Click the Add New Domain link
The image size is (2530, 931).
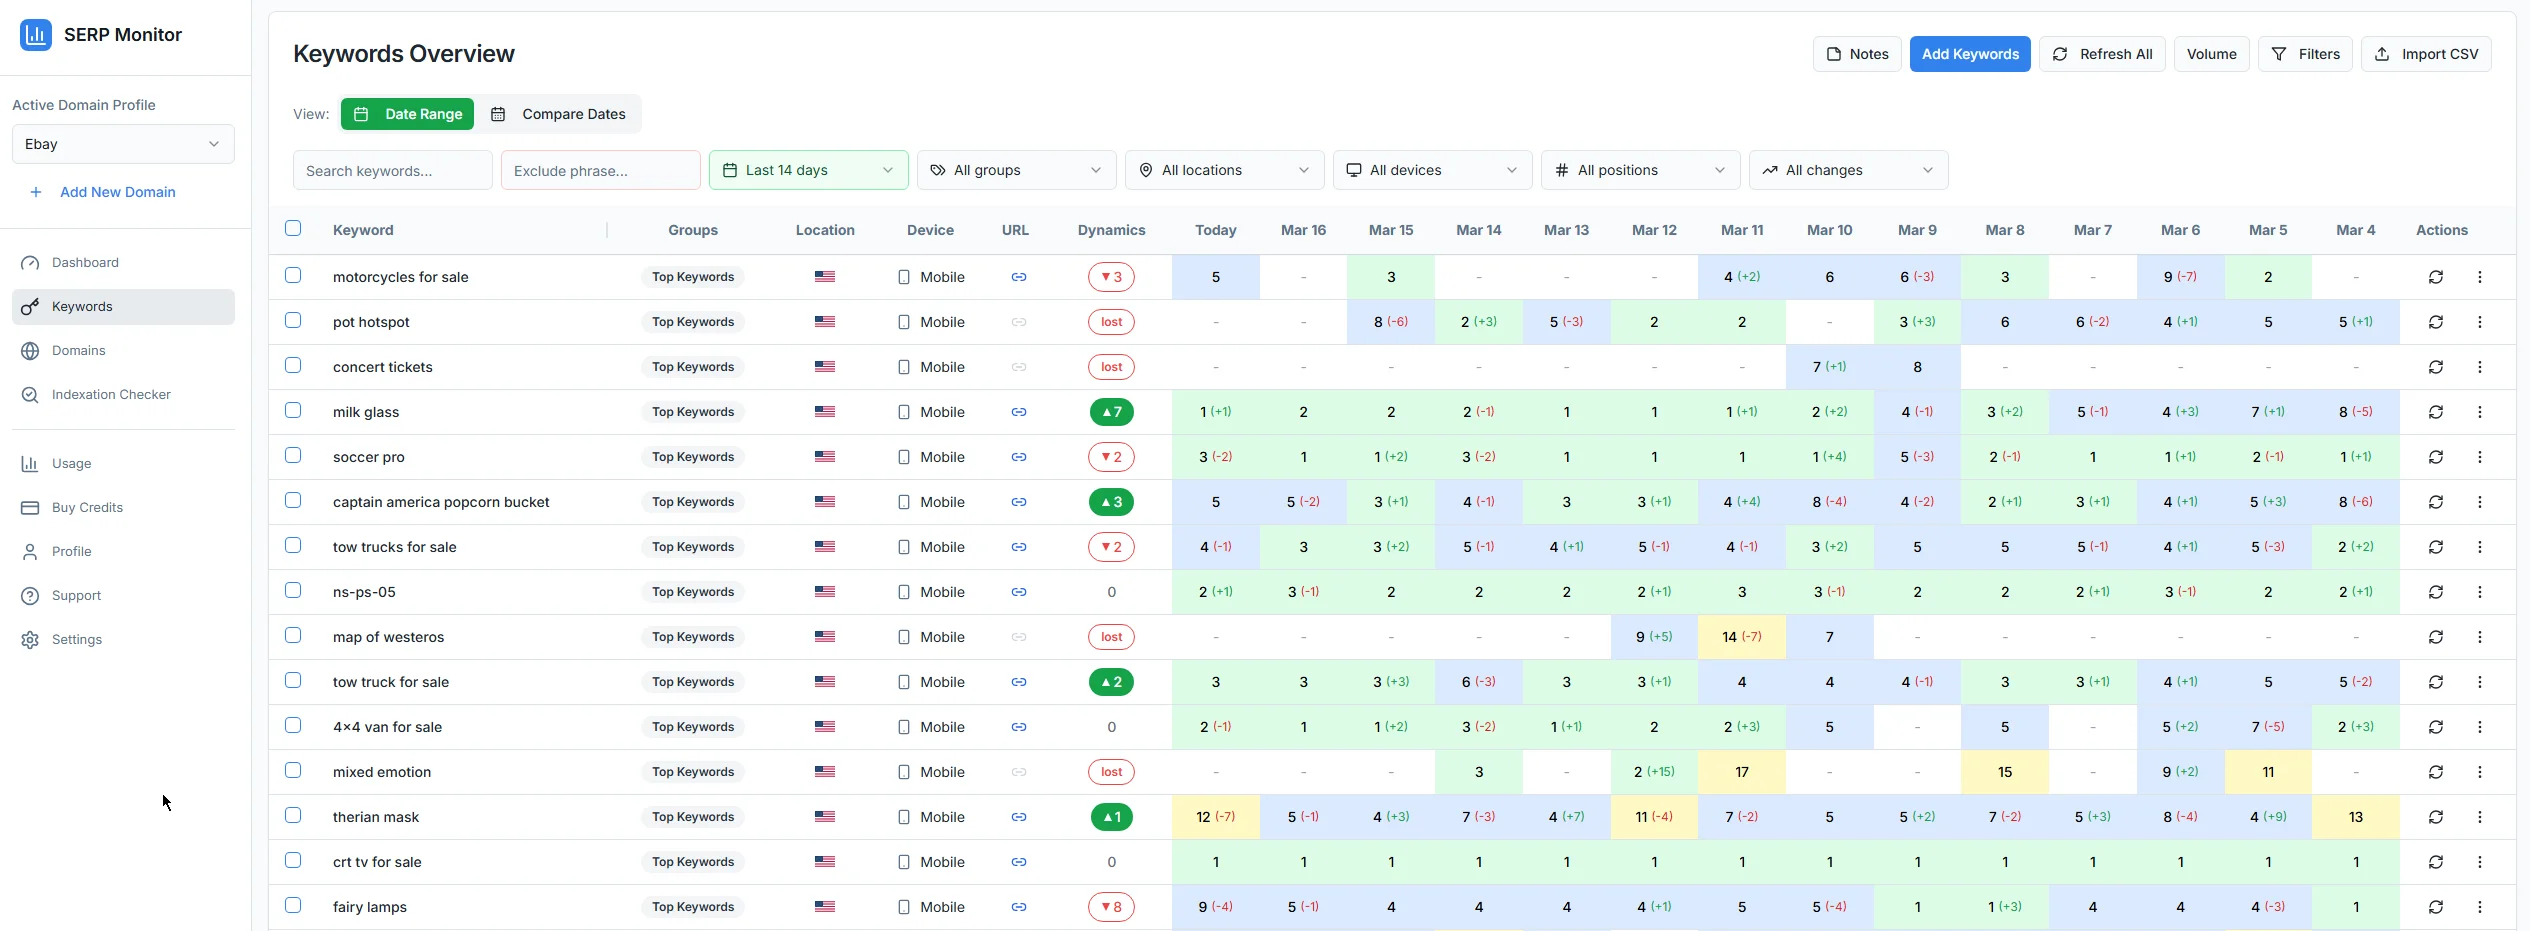(x=117, y=192)
